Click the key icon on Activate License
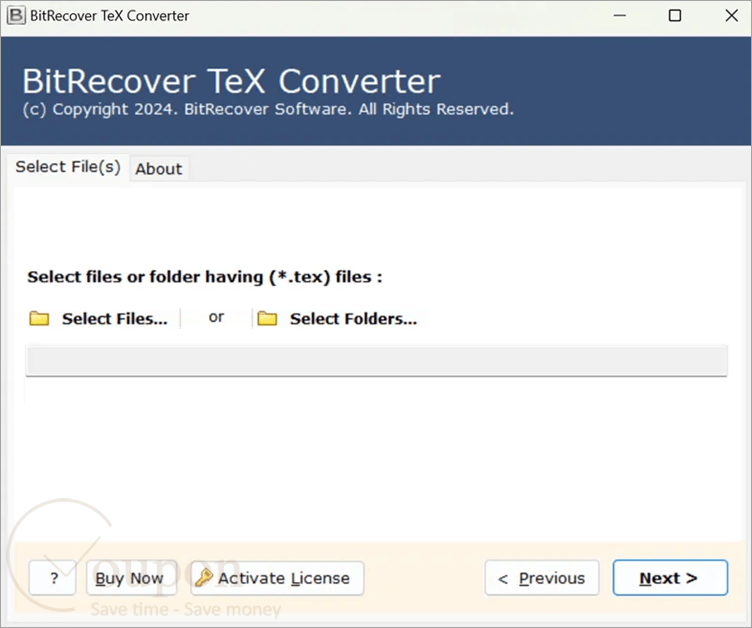The image size is (752, 628). click(x=204, y=578)
